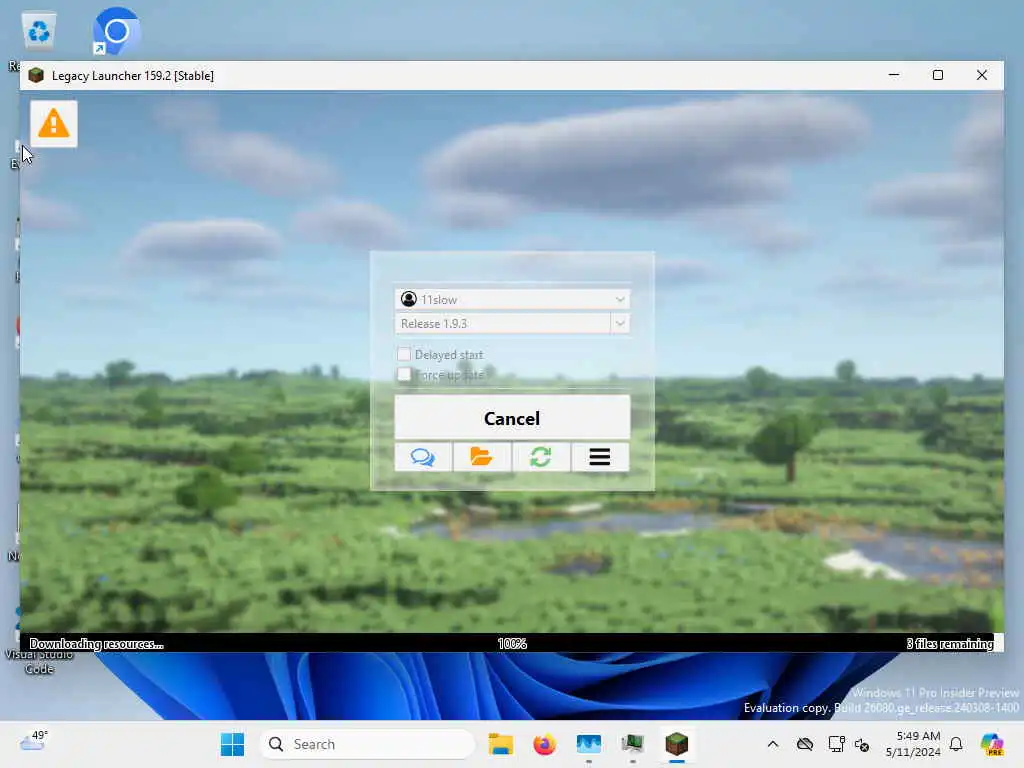This screenshot has width=1024, height=768.
Task: Open the dark monitor app on the taskbar
Action: [632, 744]
